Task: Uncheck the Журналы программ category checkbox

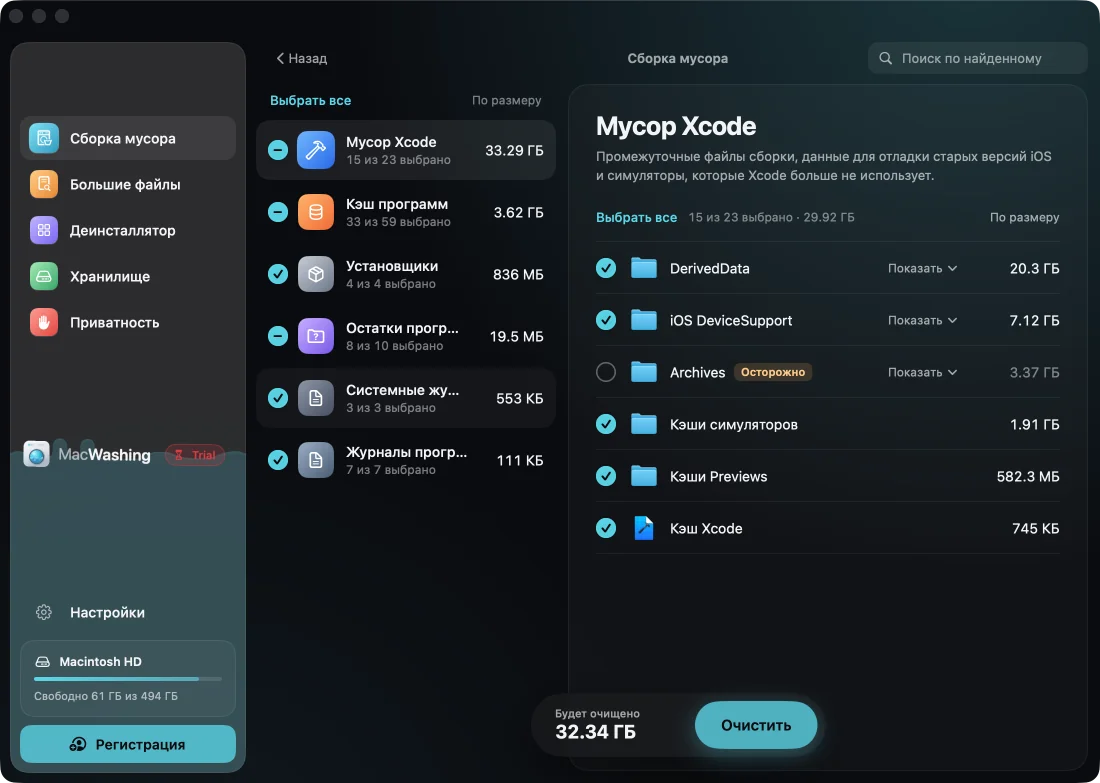Action: pos(278,460)
